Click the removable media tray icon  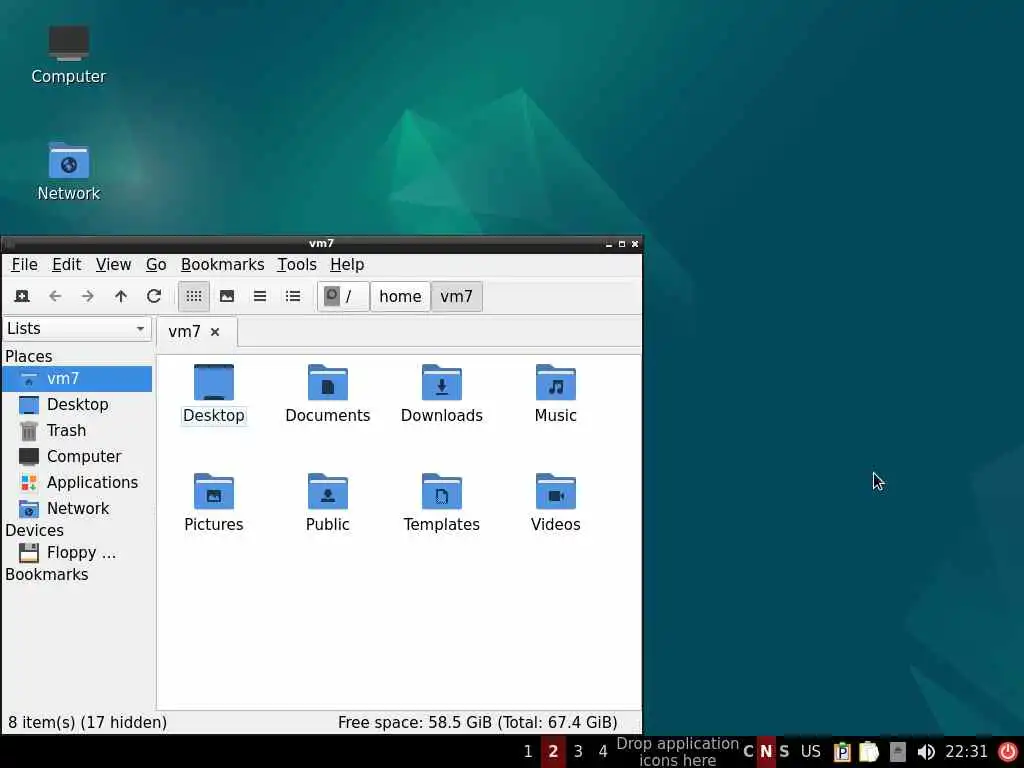click(x=898, y=752)
